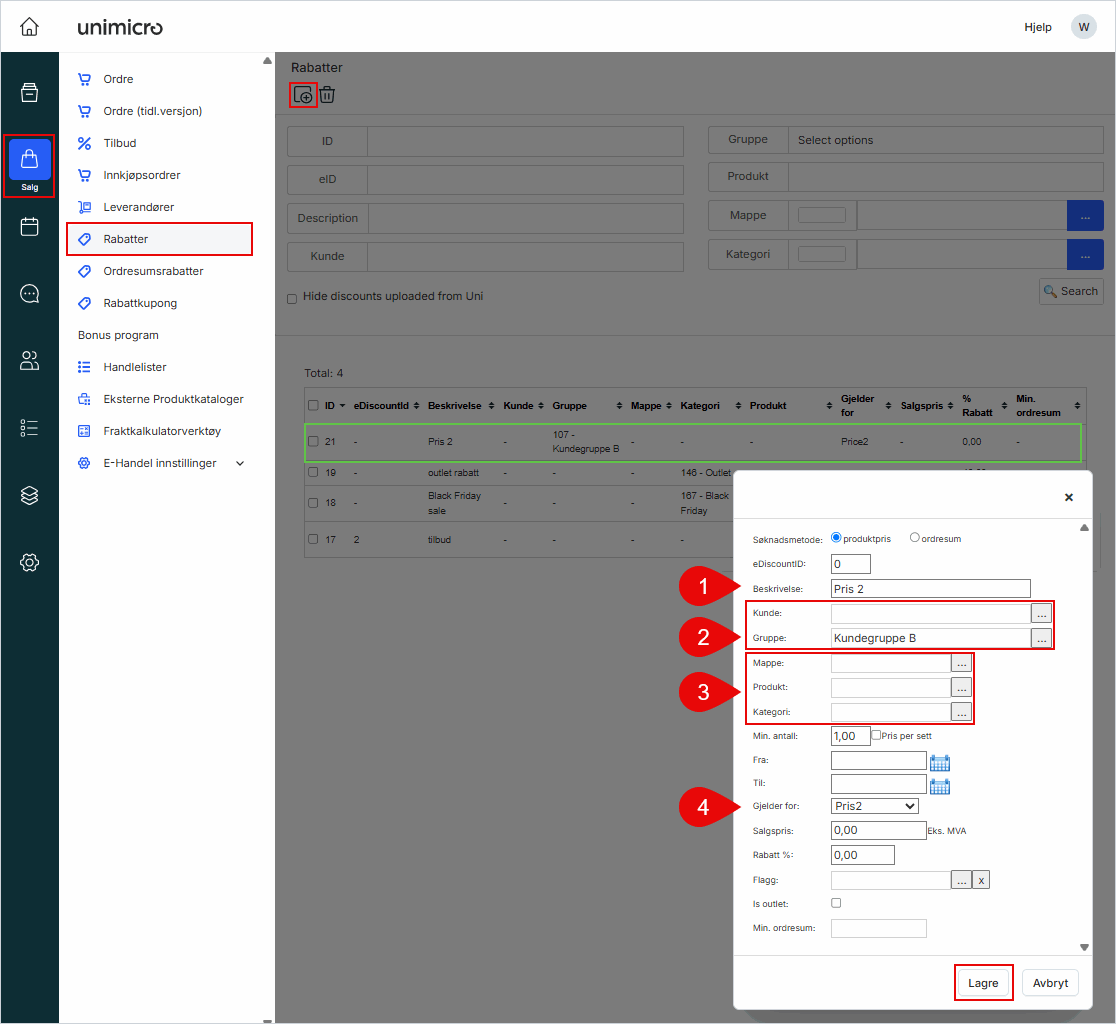Enable the Pris per sett checkbox

click(876, 735)
